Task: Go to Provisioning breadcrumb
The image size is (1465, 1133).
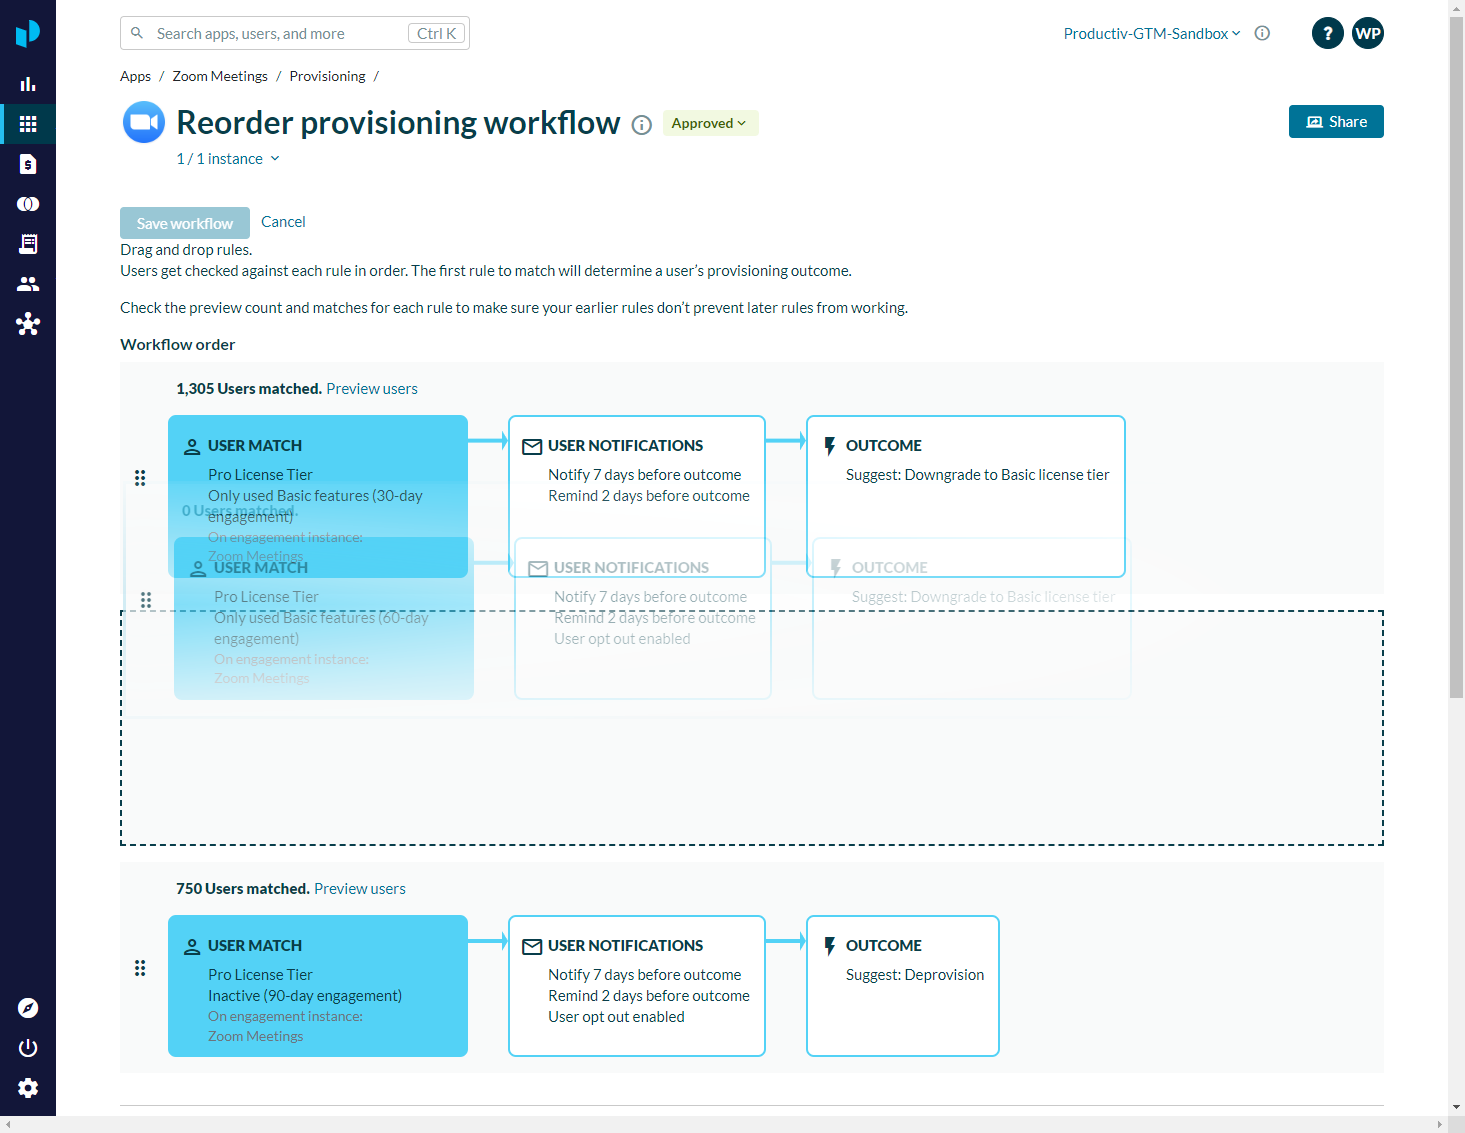Action: click(x=327, y=76)
